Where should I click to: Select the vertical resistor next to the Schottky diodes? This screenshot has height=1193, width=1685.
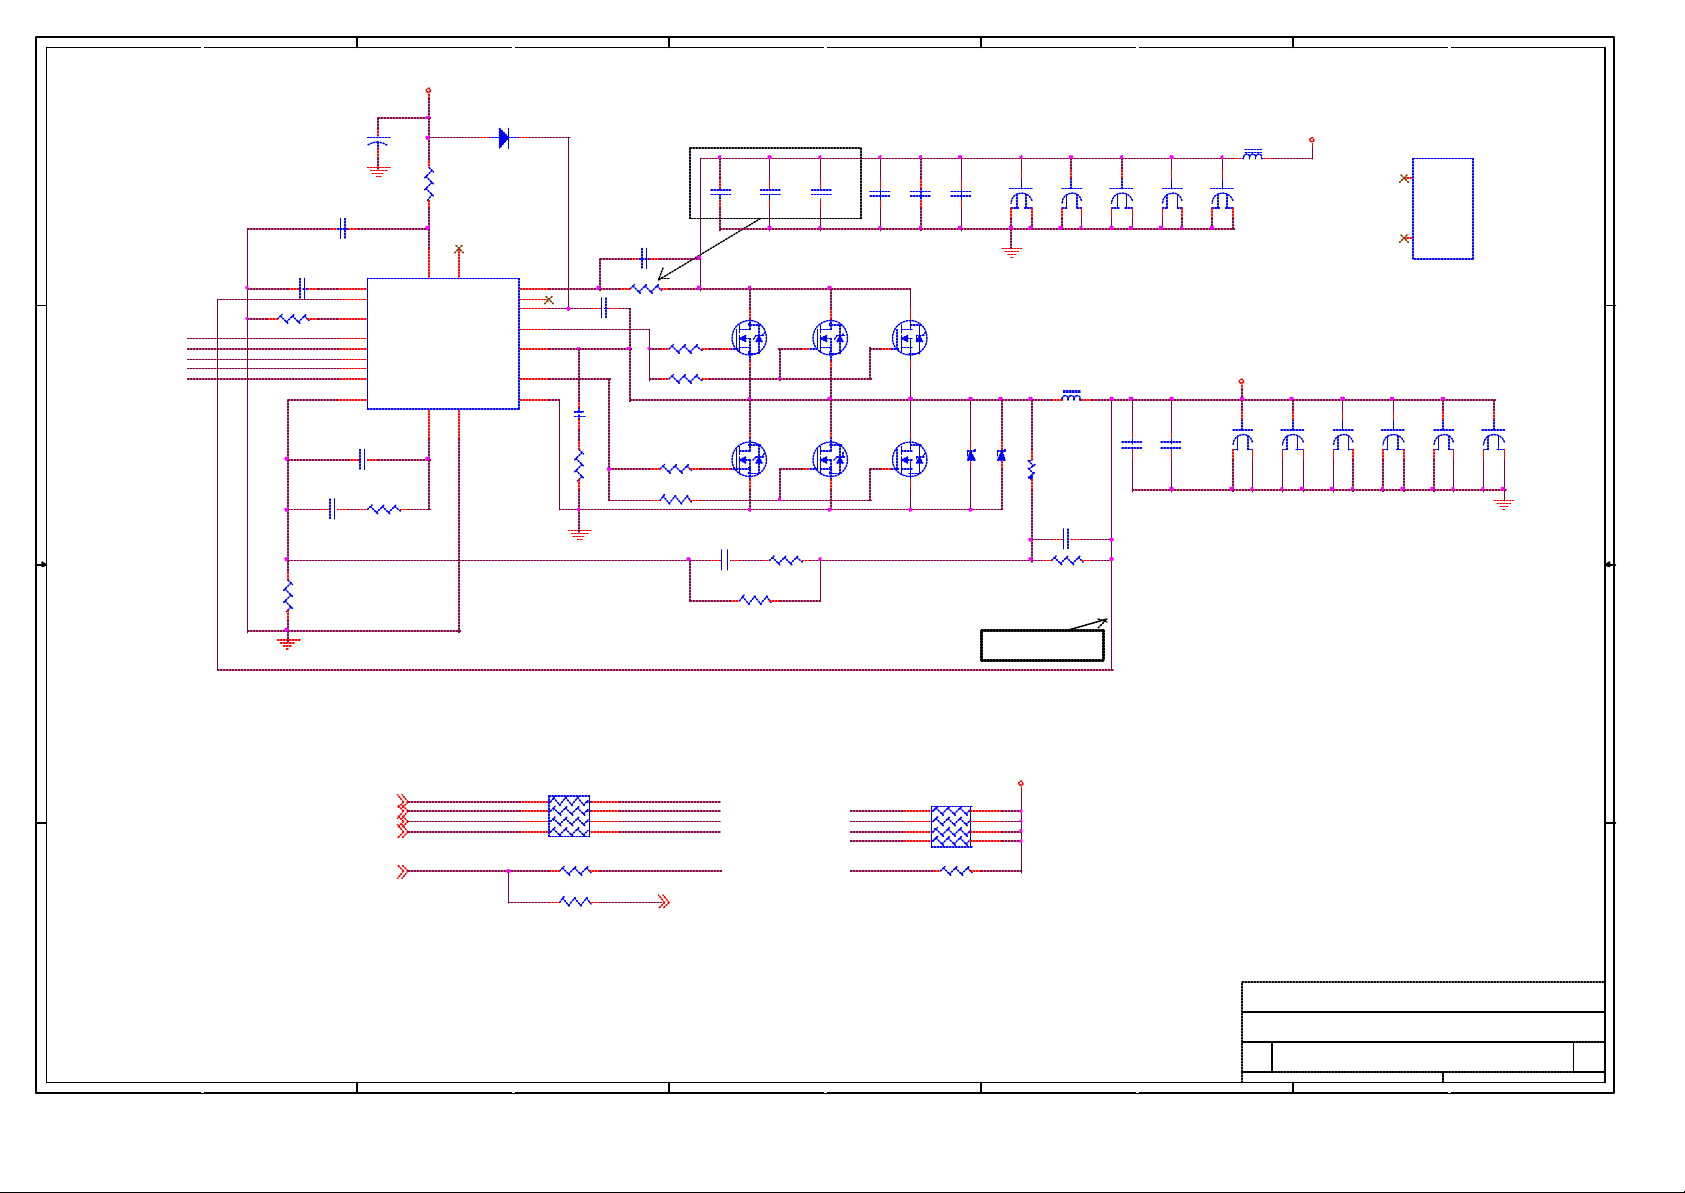coord(1031,468)
